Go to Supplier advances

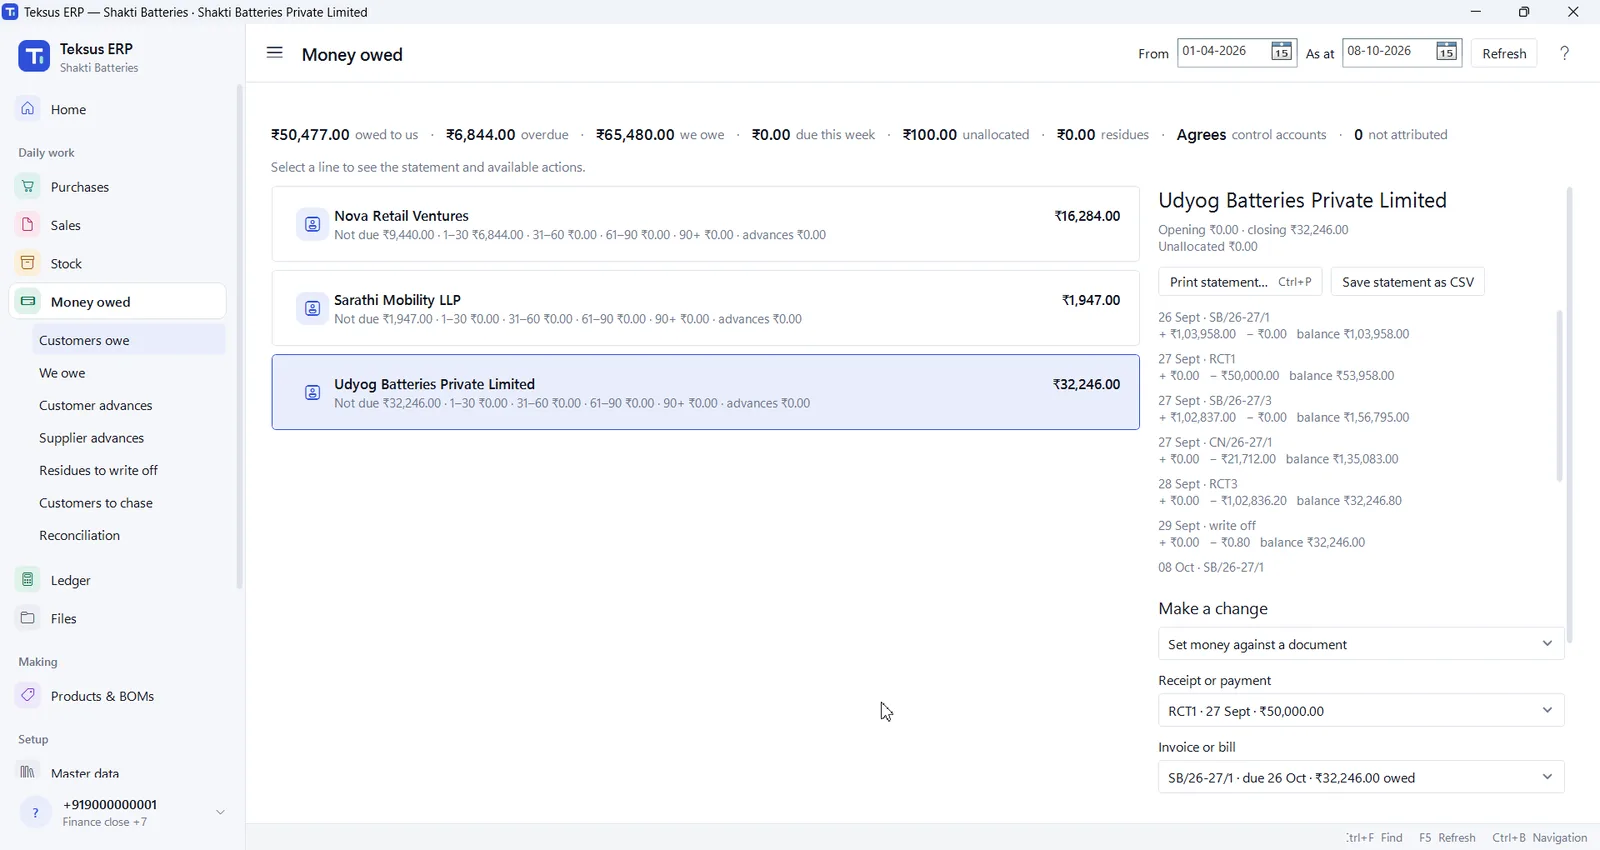click(129, 438)
